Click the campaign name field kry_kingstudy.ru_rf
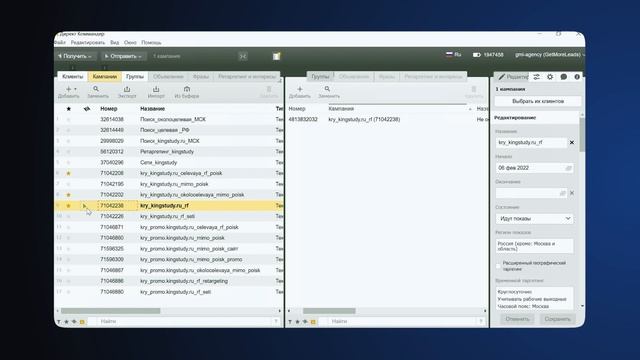Image resolution: width=640 pixels, height=360 pixels. tap(531, 142)
